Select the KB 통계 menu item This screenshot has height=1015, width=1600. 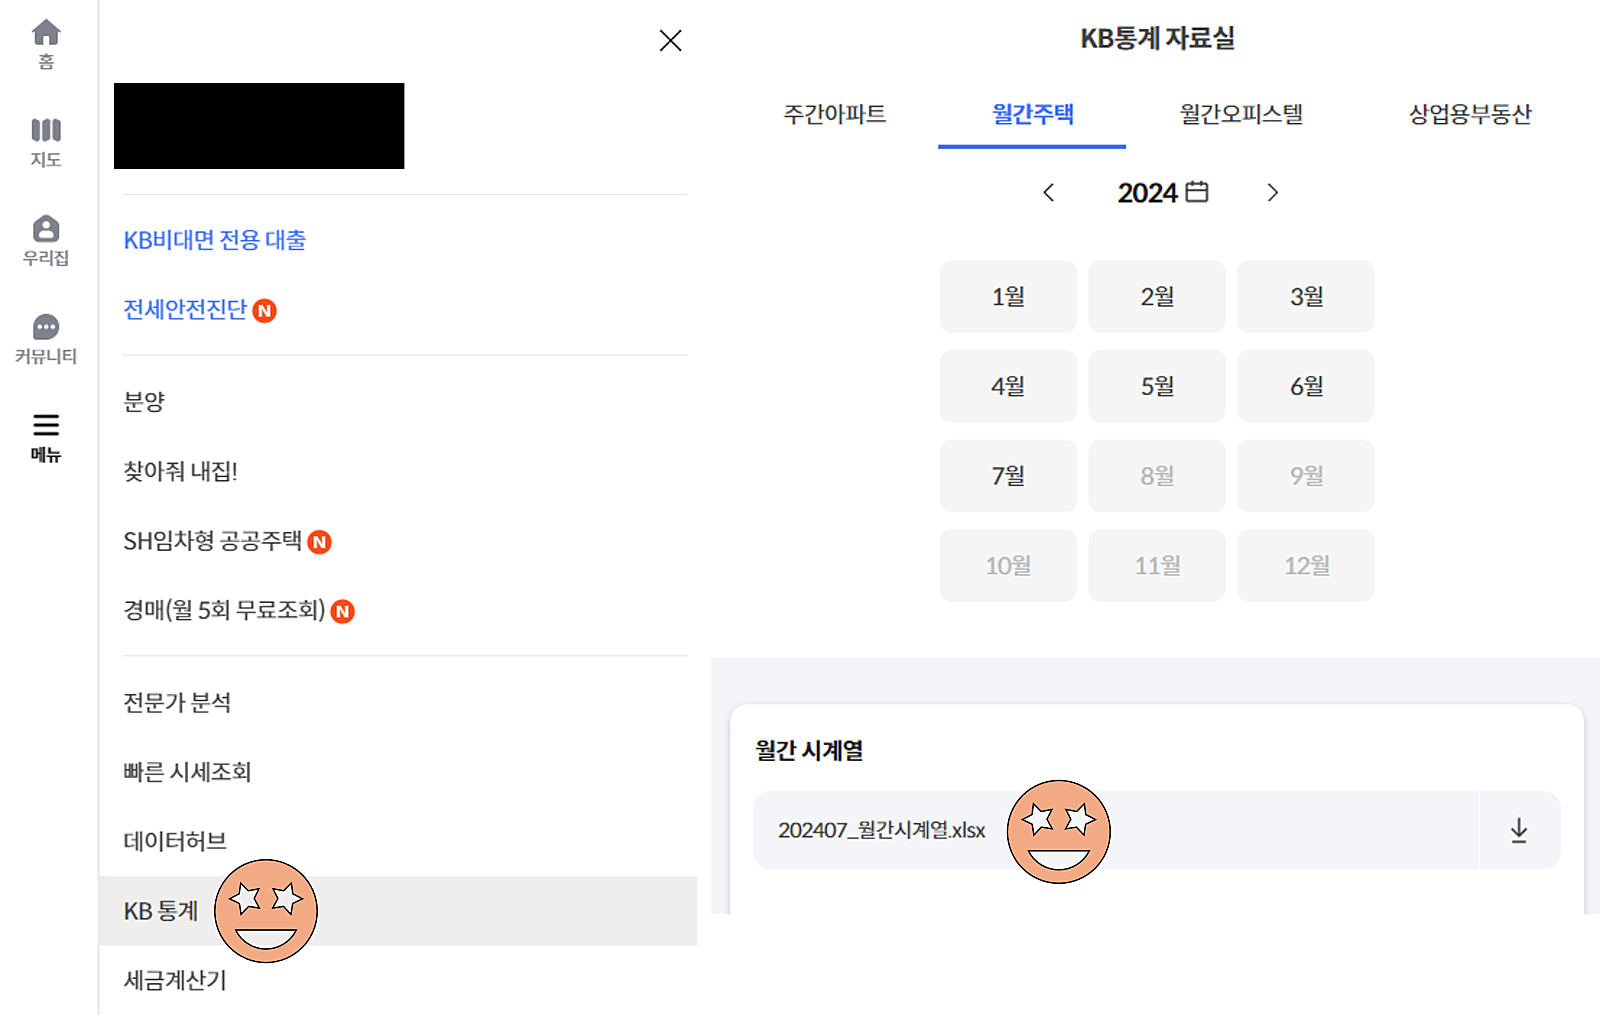click(x=398, y=911)
